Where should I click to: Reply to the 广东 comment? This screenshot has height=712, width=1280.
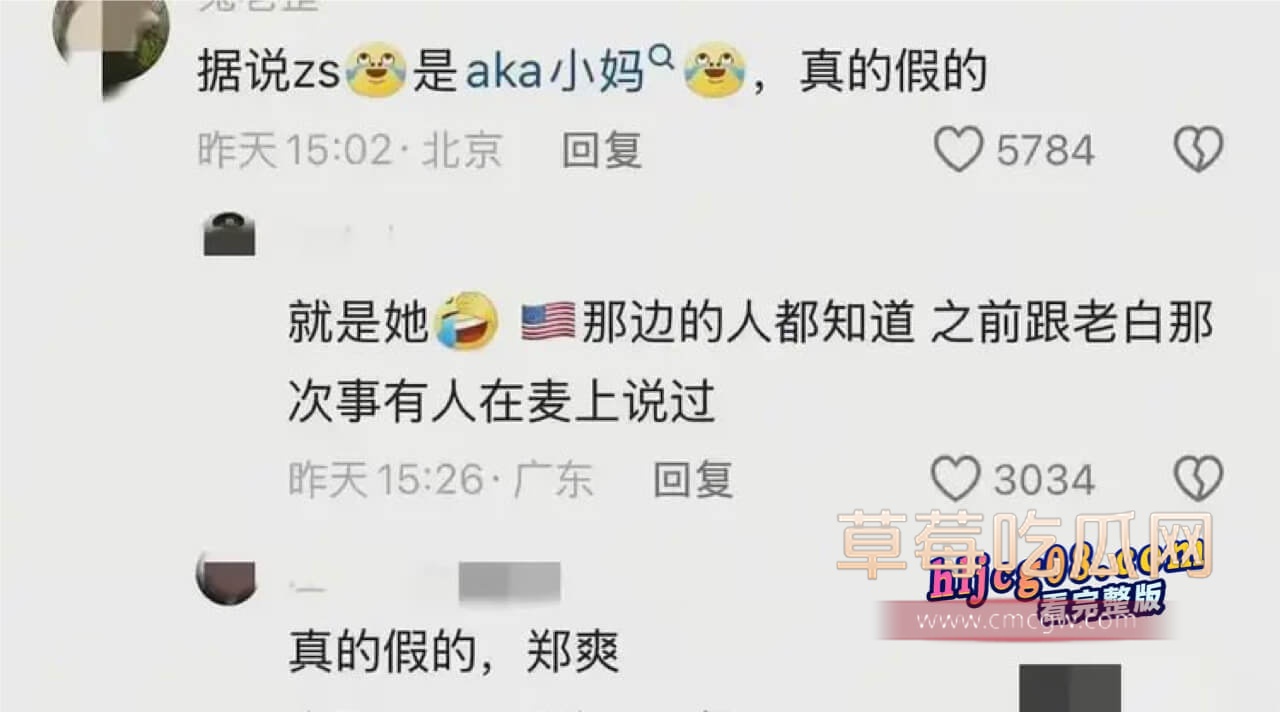[693, 480]
